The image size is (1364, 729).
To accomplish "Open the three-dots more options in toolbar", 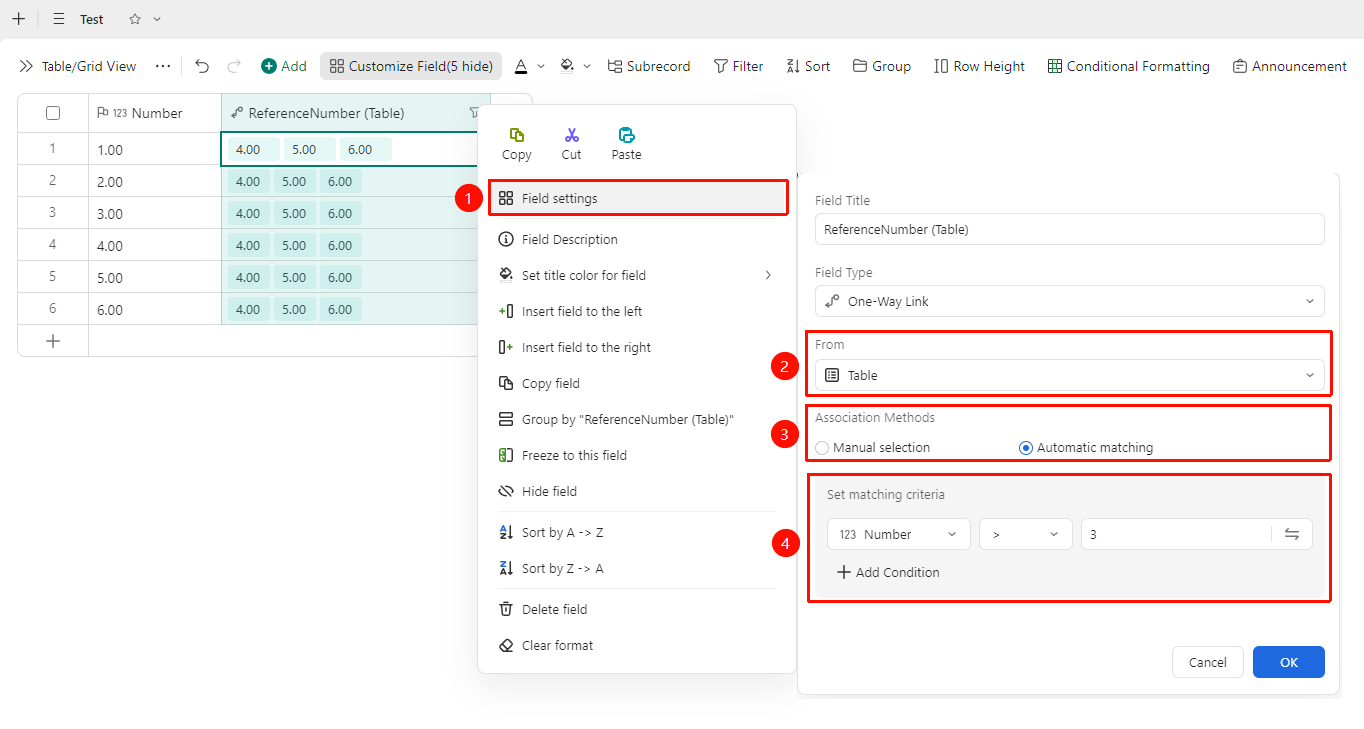I will point(163,66).
